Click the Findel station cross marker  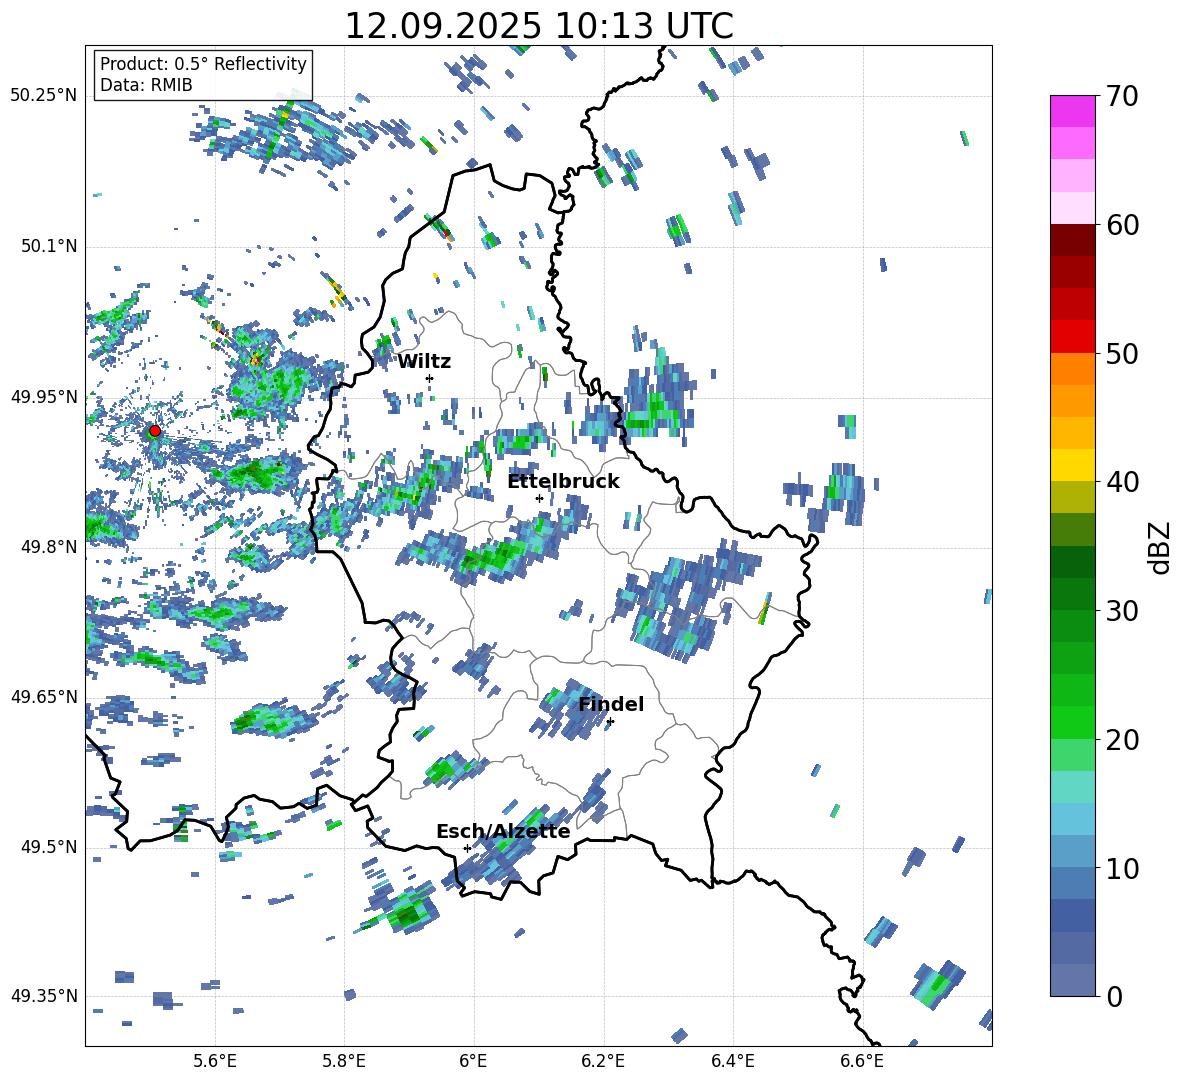pyautogui.click(x=610, y=722)
